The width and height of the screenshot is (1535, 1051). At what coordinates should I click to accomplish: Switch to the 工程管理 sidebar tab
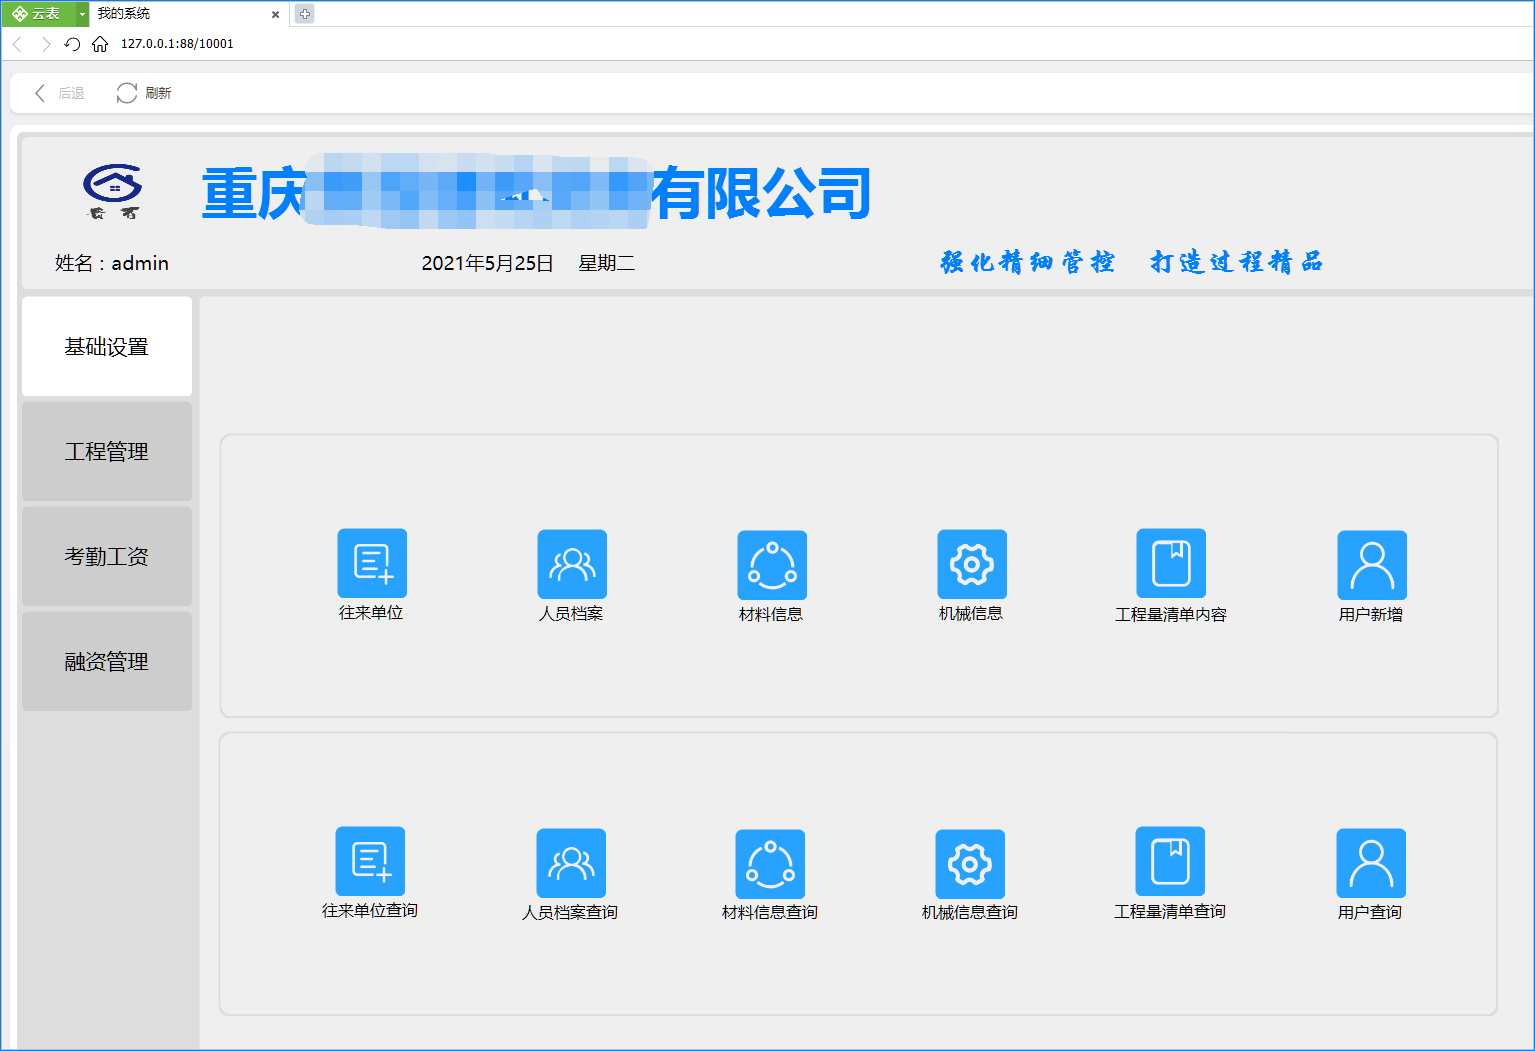point(107,451)
